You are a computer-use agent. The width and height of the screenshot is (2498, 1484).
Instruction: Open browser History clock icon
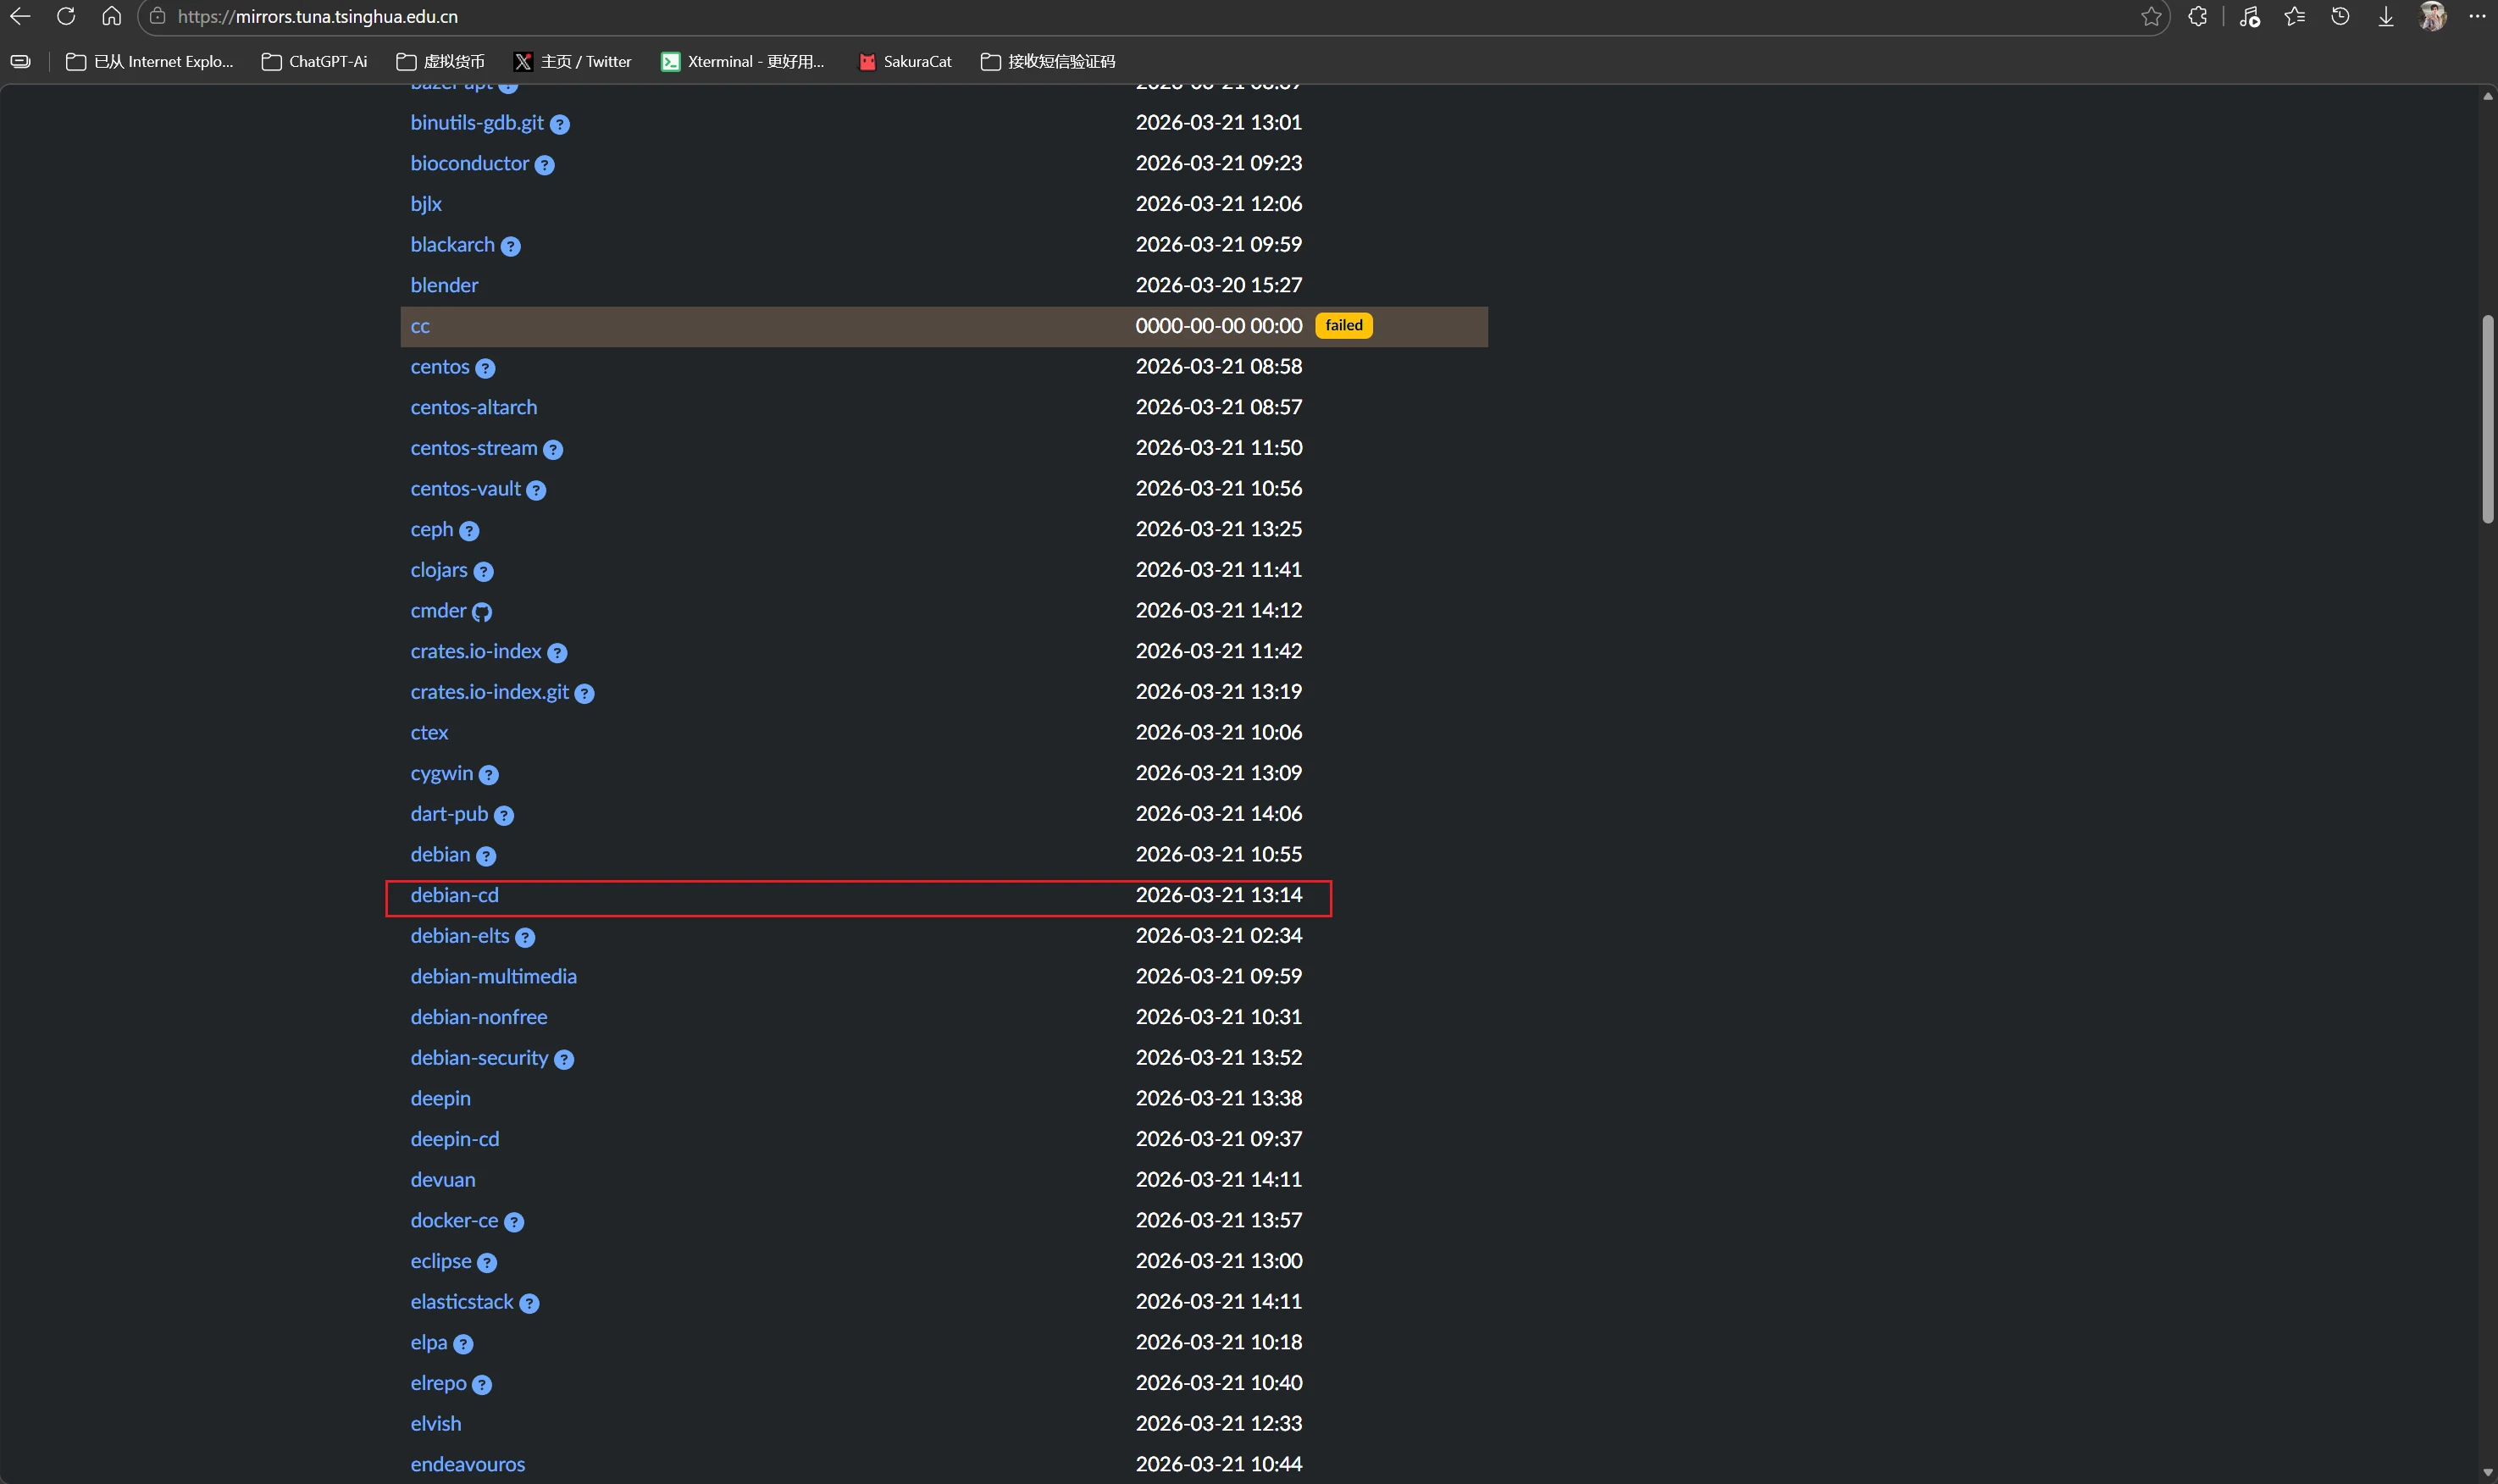[2340, 17]
